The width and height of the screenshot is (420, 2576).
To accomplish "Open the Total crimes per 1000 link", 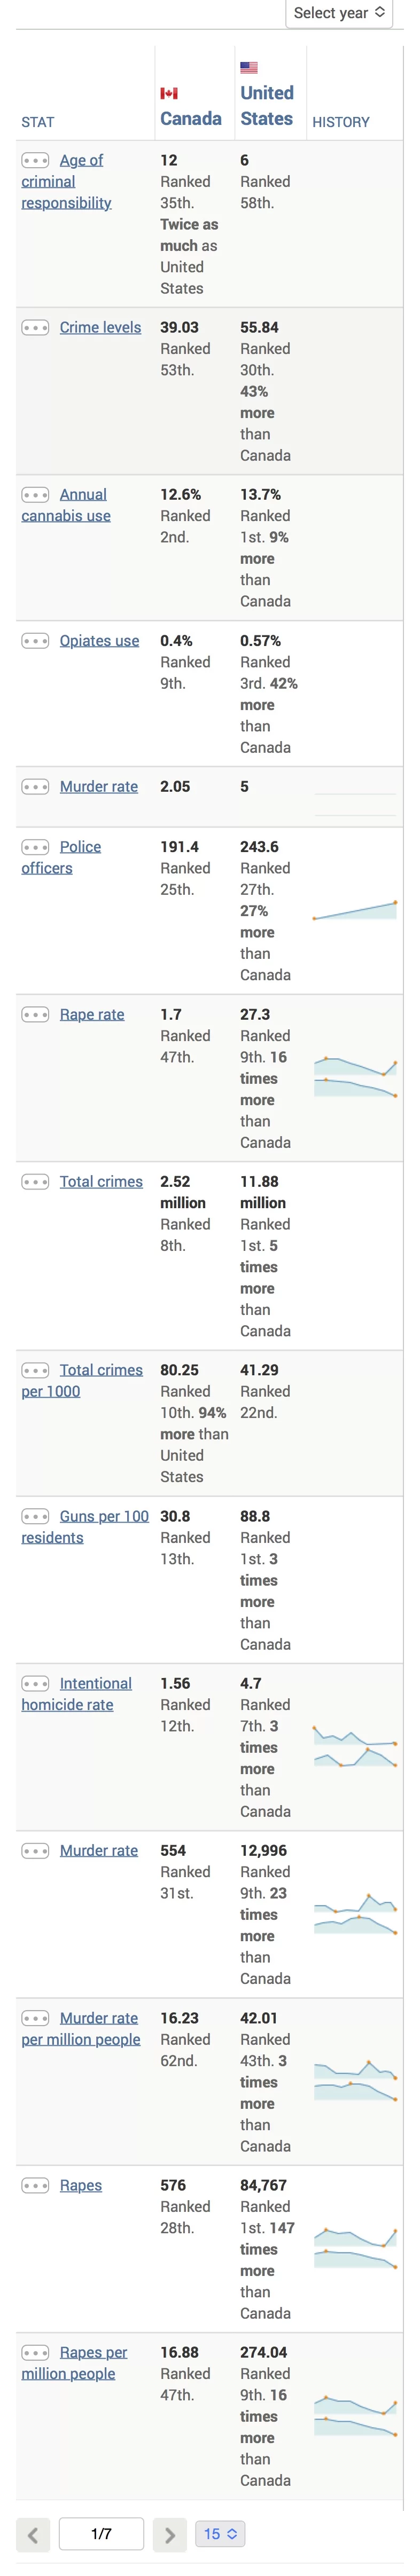I will tap(82, 1380).
